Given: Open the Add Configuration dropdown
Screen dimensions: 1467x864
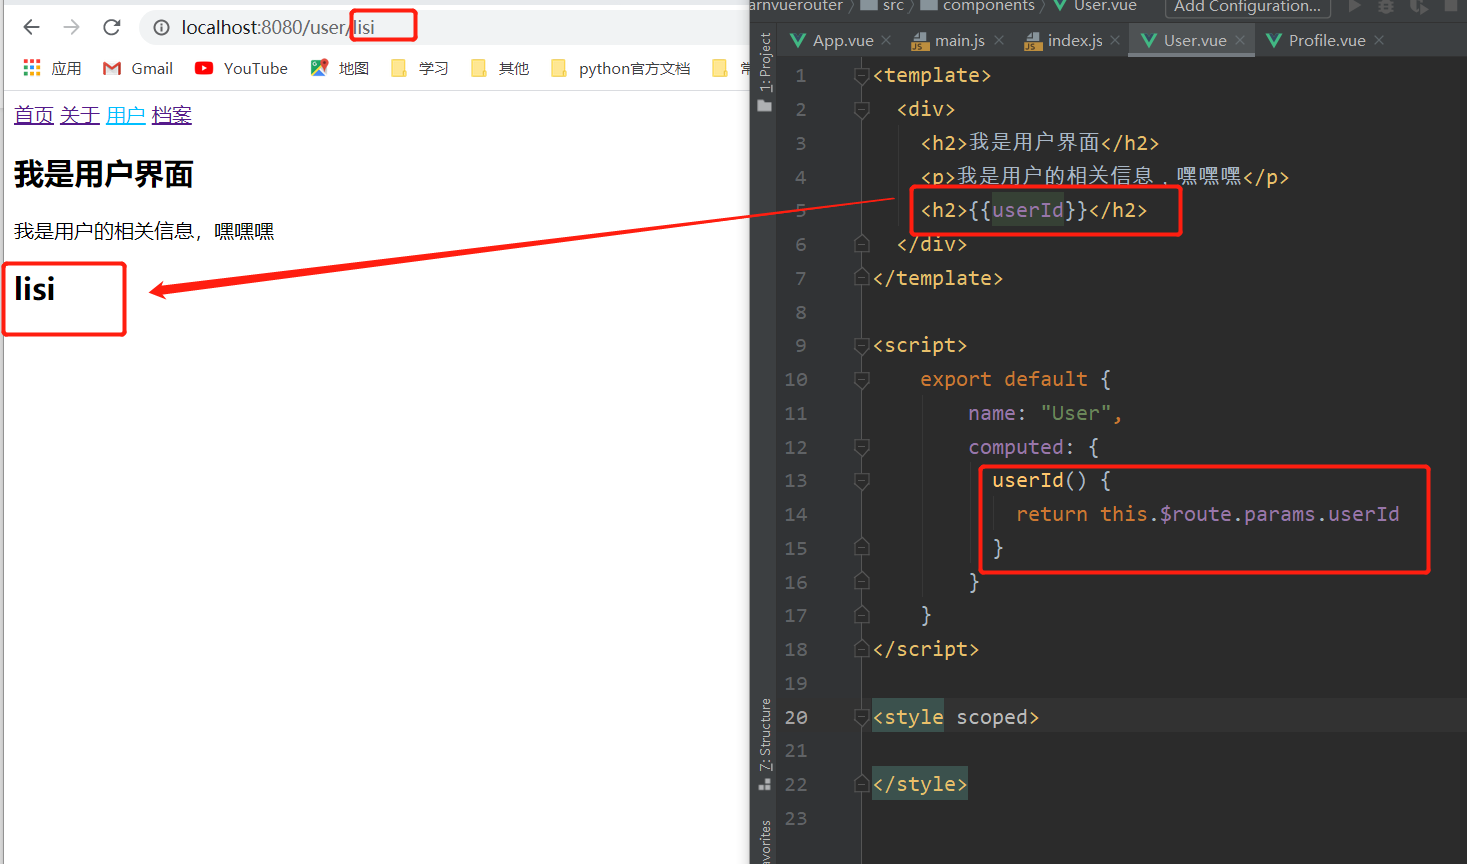Looking at the screenshot, I should click(1247, 7).
